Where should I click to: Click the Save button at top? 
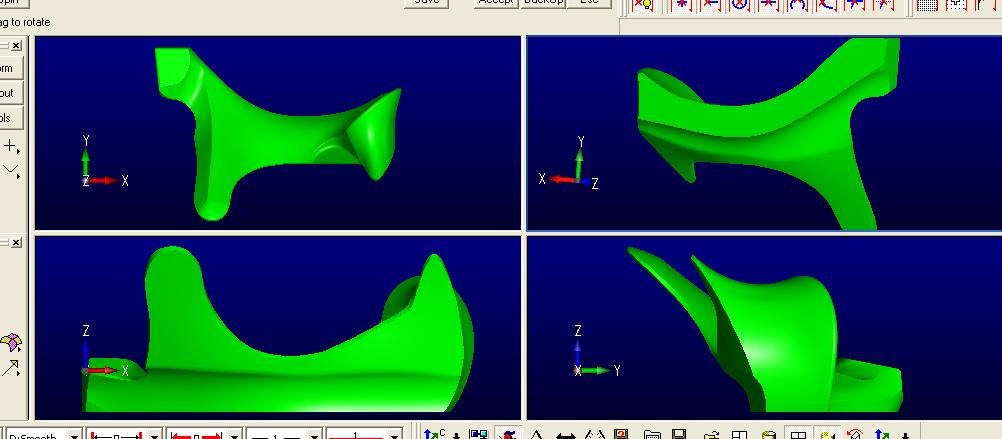click(426, 3)
